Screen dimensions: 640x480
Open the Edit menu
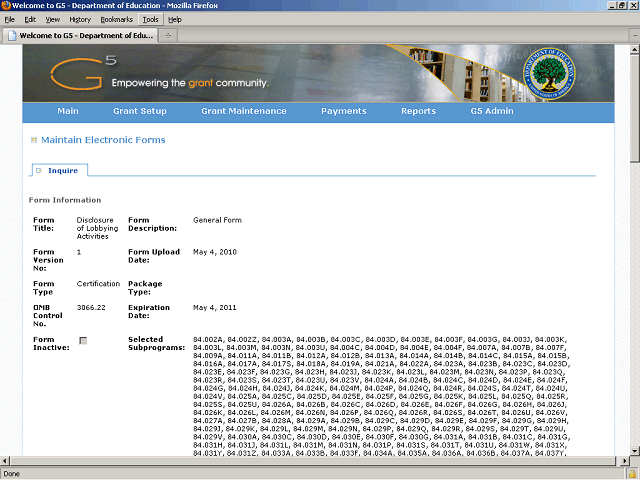[x=30, y=20]
